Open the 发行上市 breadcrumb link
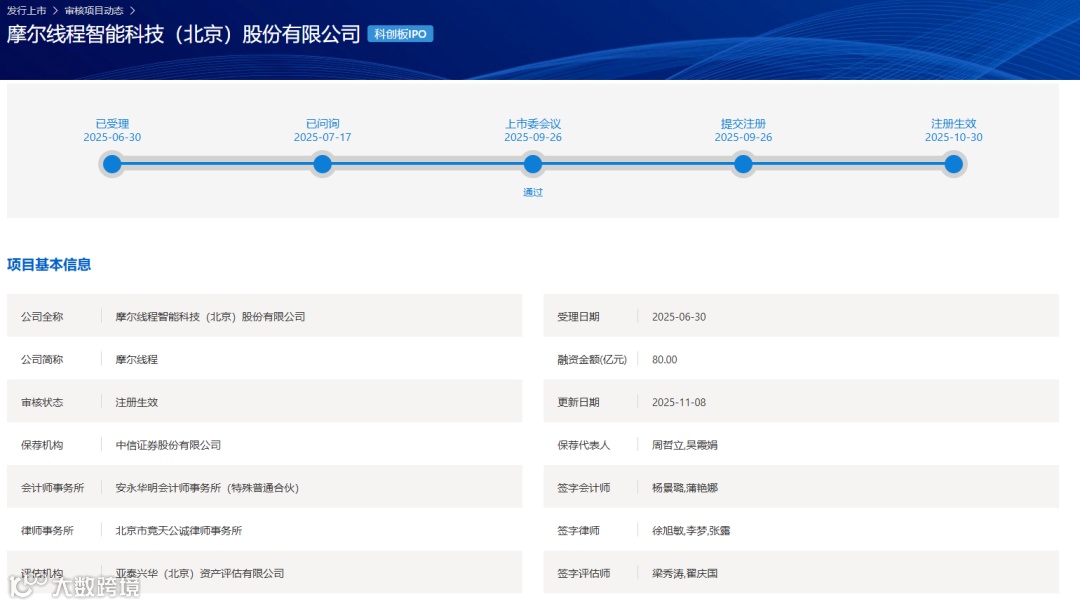The image size is (1080, 606). coord(26,10)
